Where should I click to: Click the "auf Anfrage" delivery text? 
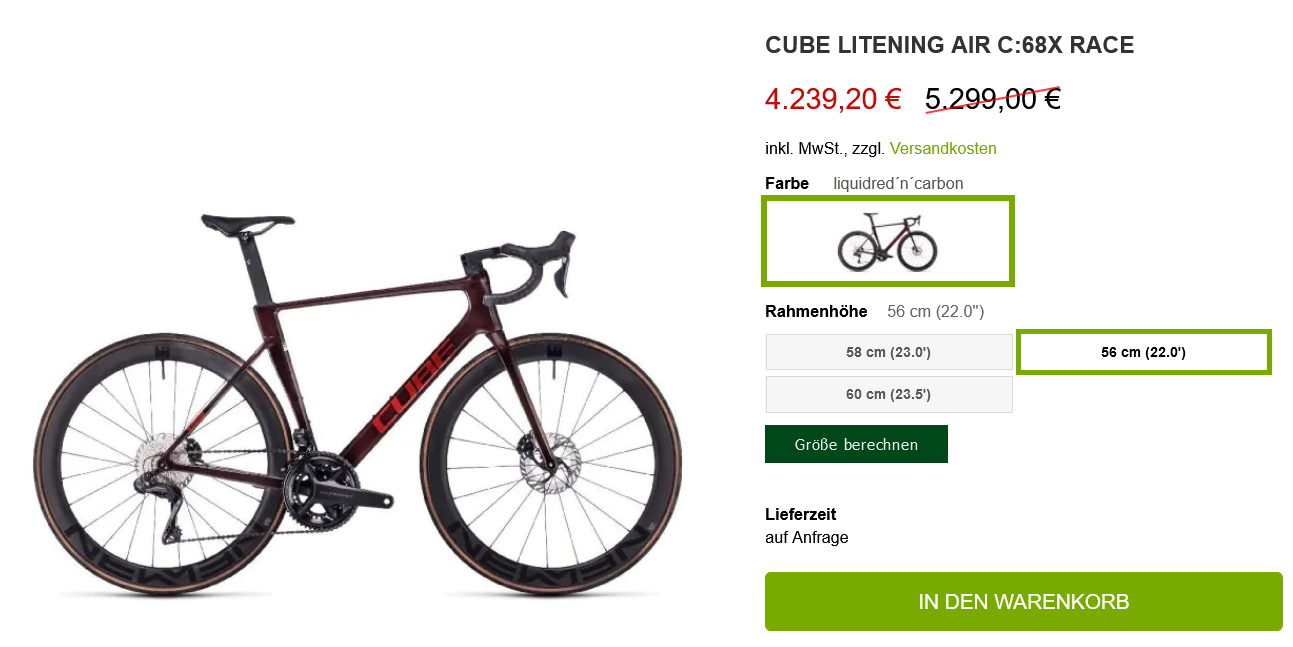tap(806, 537)
